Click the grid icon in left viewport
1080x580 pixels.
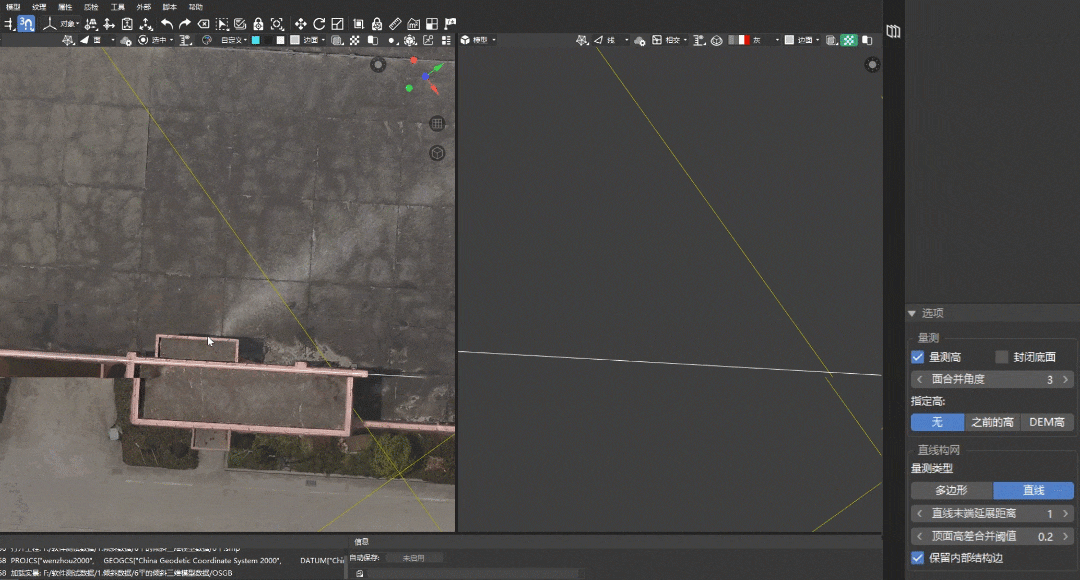click(x=437, y=124)
